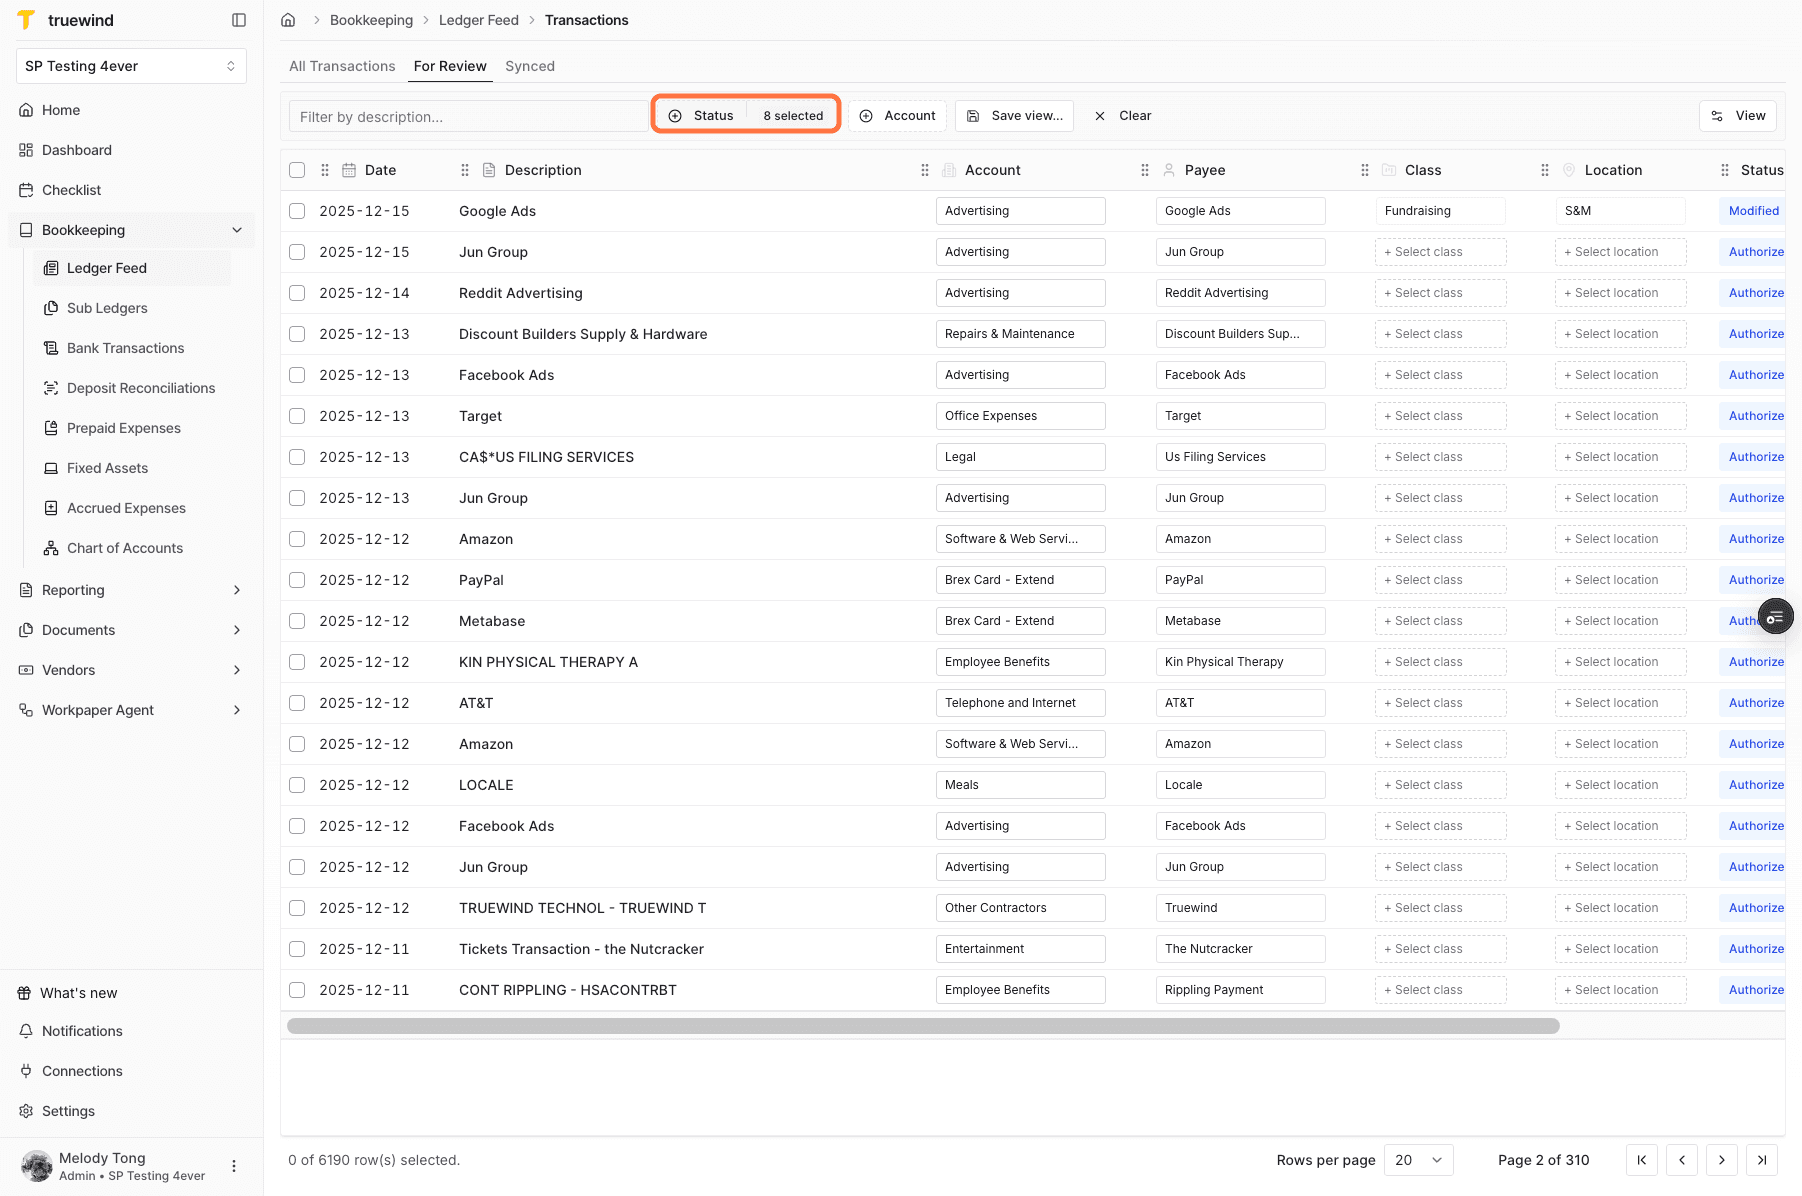The height and width of the screenshot is (1196, 1802).
Task: Open Settings from the sidebar
Action: coord(131,1111)
